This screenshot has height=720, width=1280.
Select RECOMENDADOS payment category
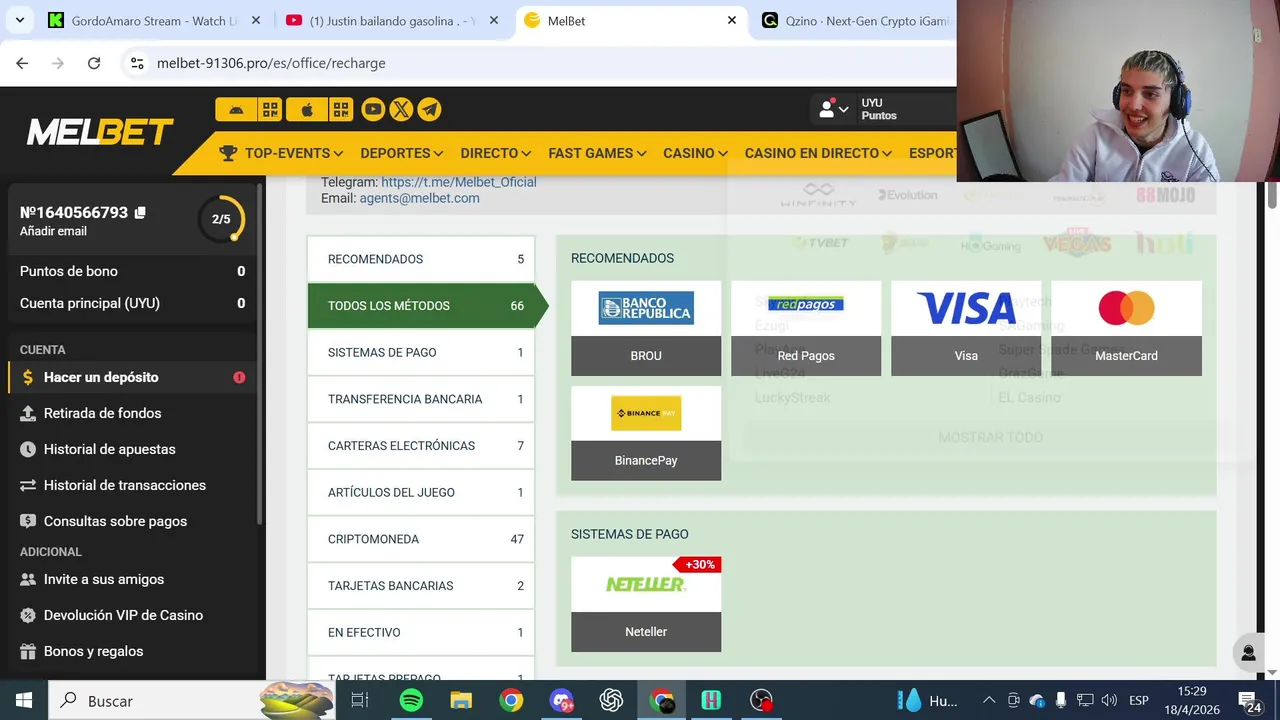(x=421, y=259)
